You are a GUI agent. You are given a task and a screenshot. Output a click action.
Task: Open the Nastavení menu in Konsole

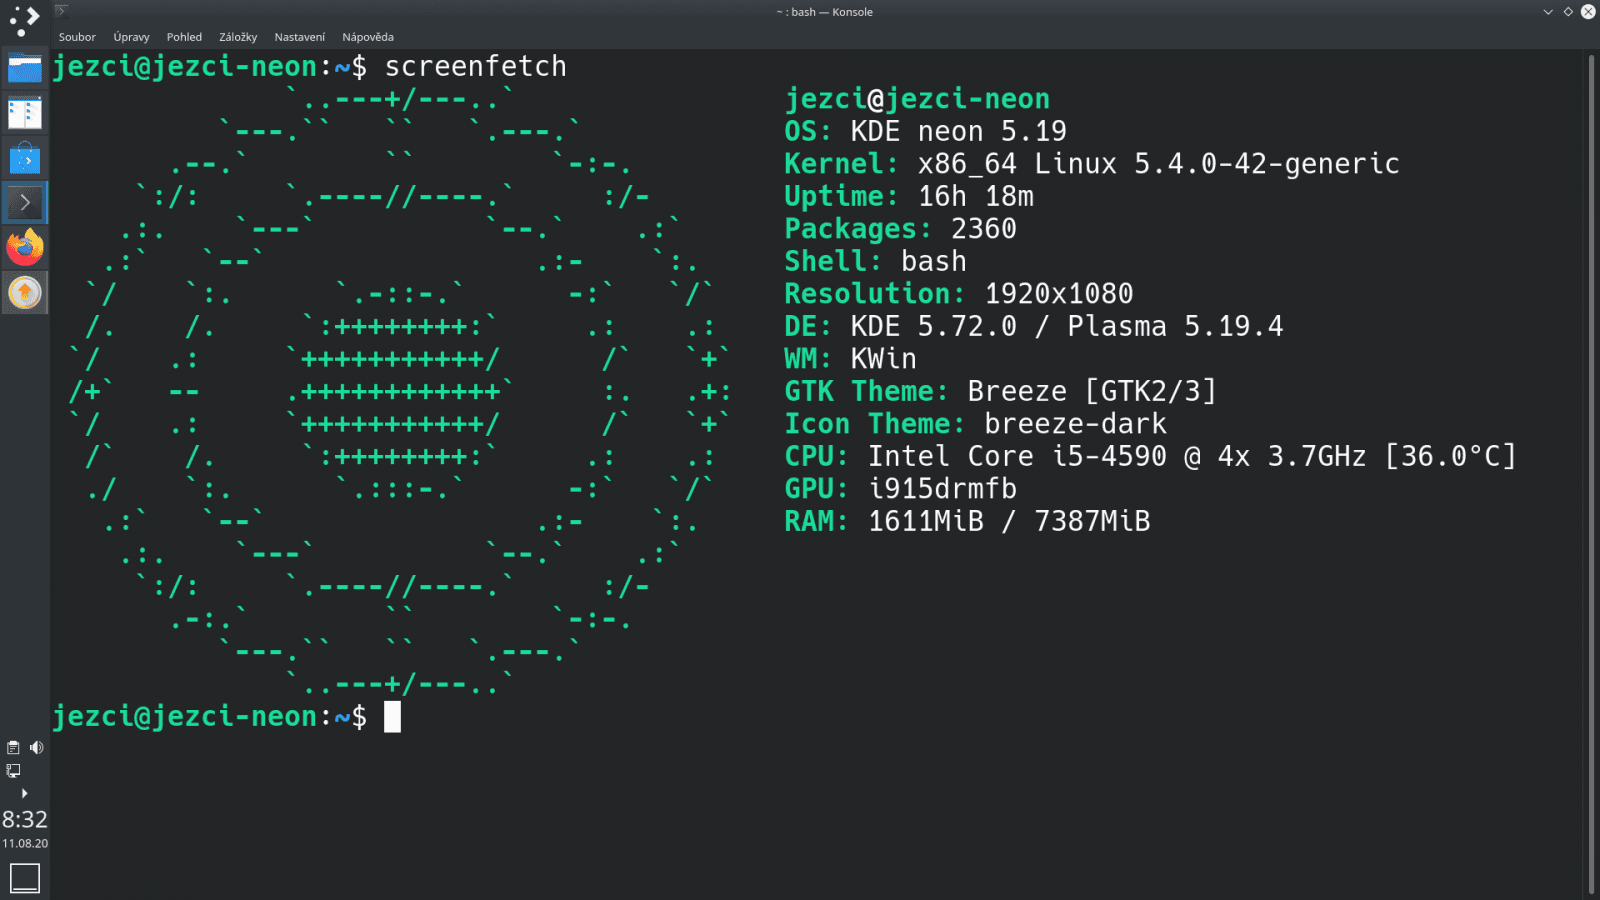300,36
